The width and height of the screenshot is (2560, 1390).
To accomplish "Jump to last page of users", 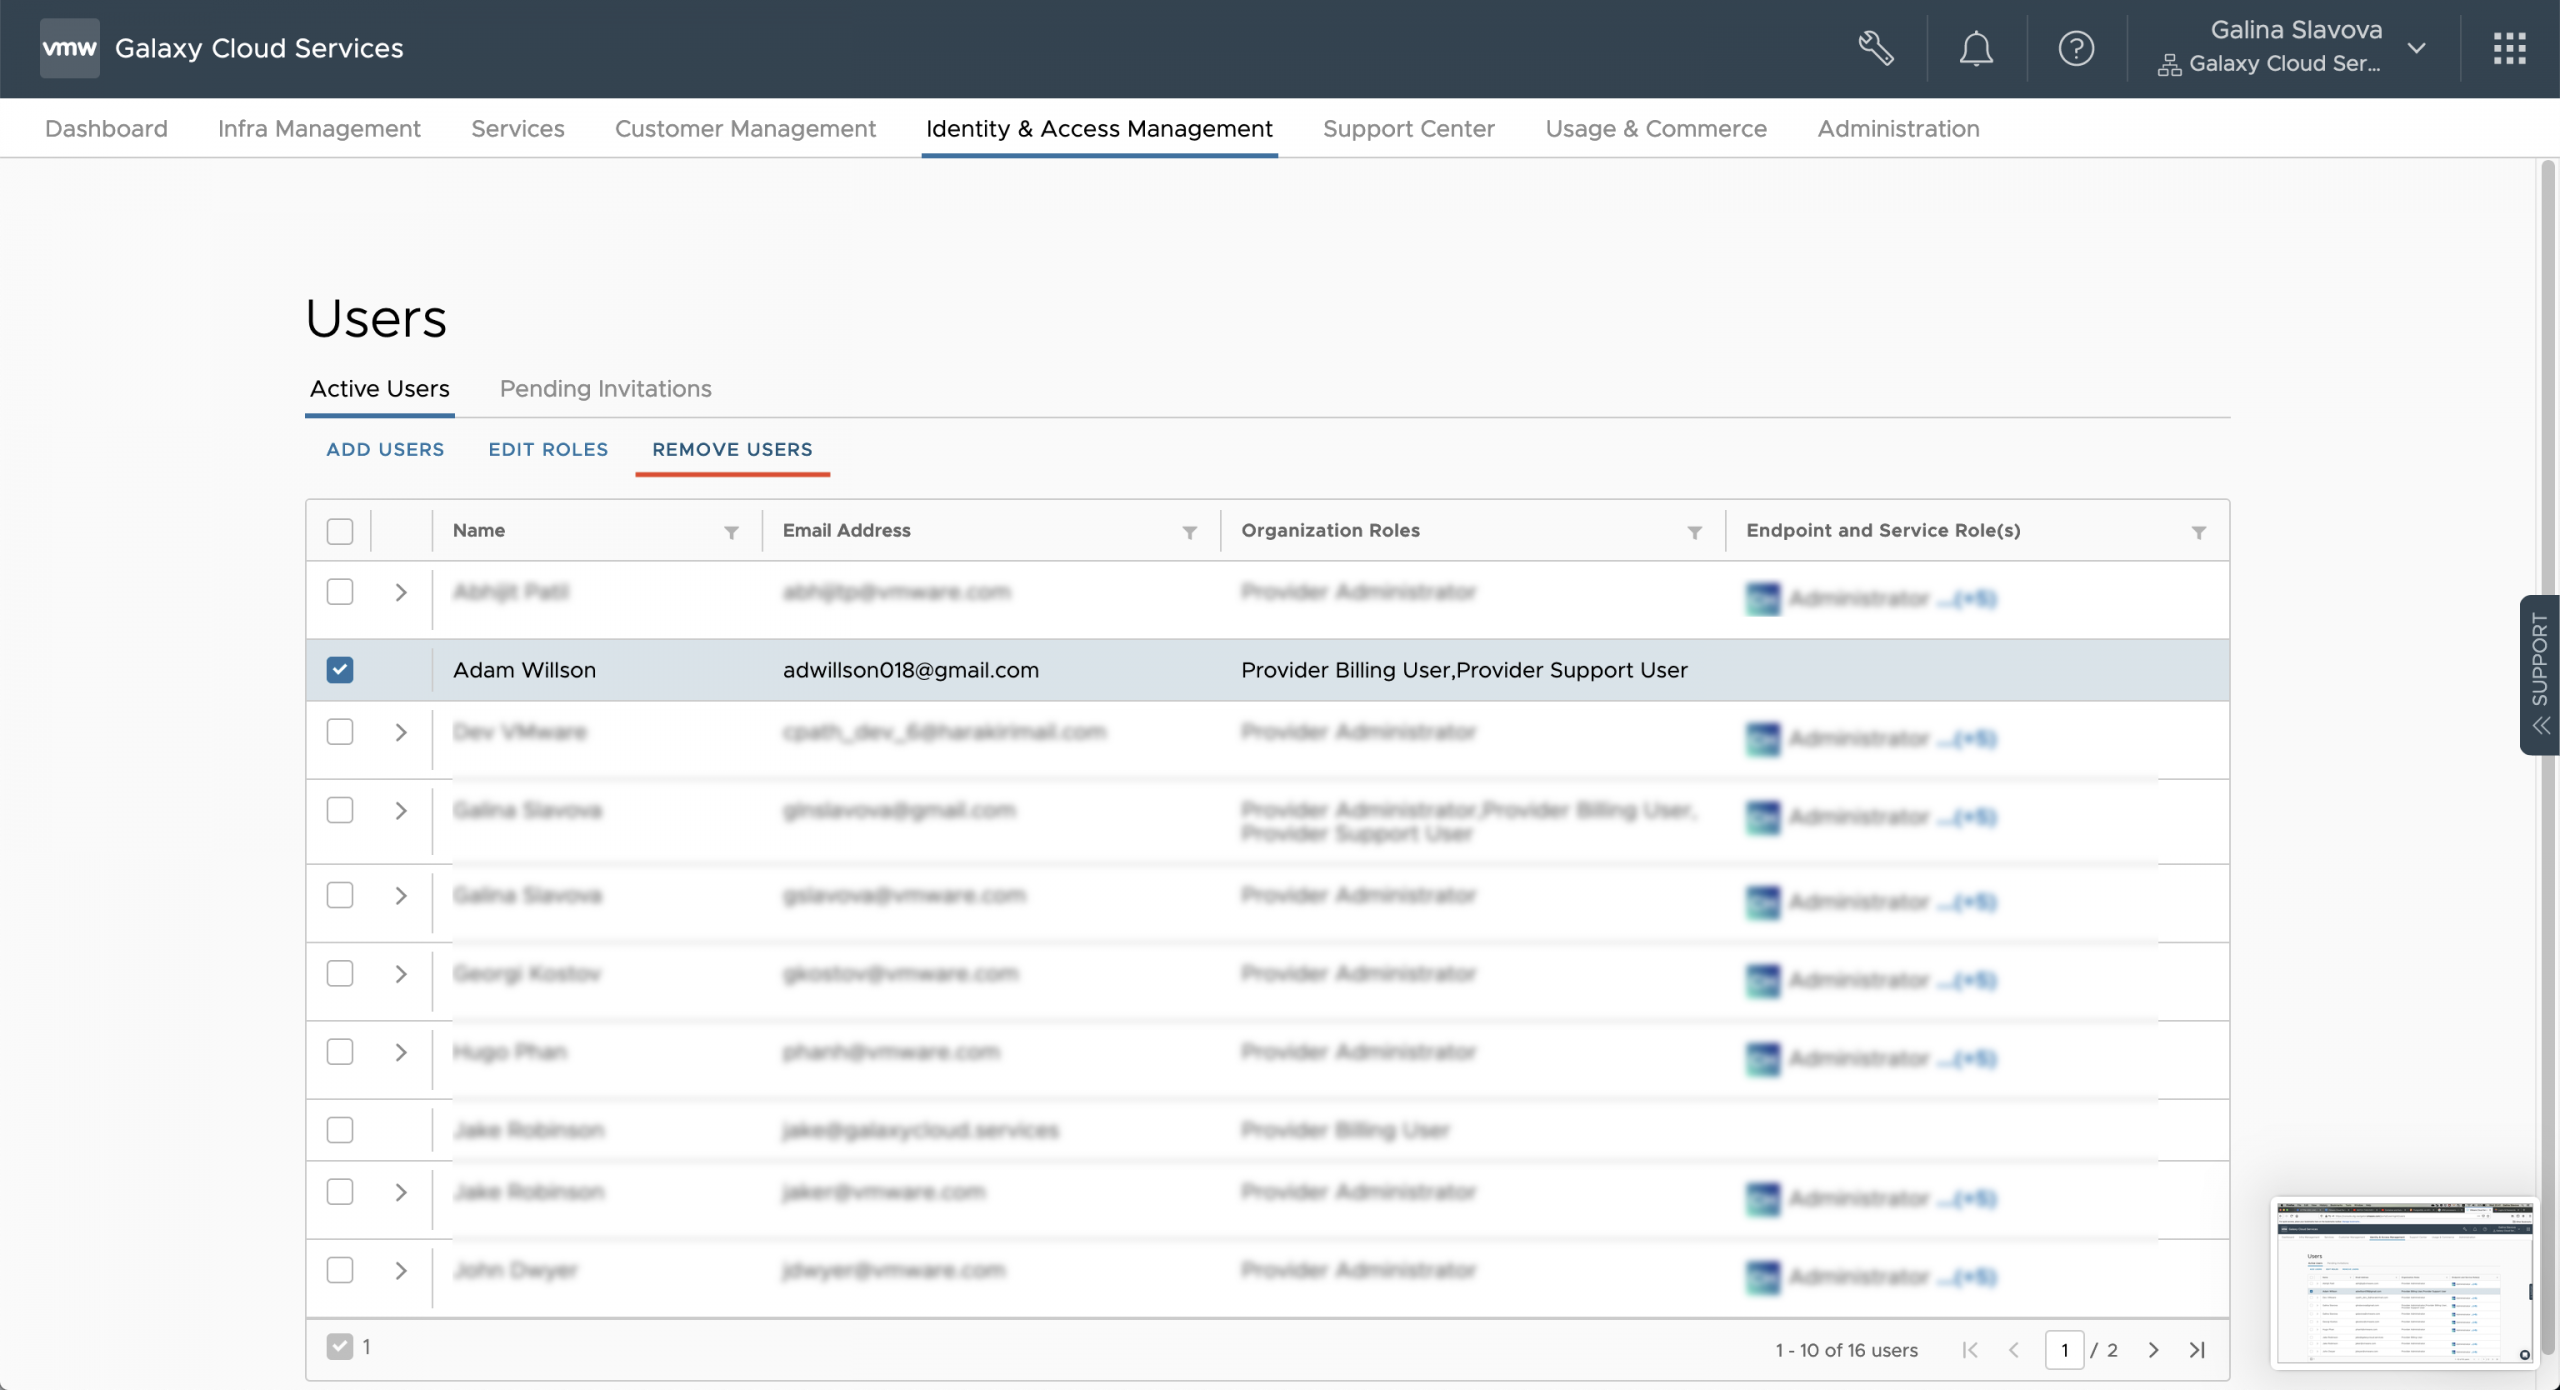I will click(2197, 1350).
